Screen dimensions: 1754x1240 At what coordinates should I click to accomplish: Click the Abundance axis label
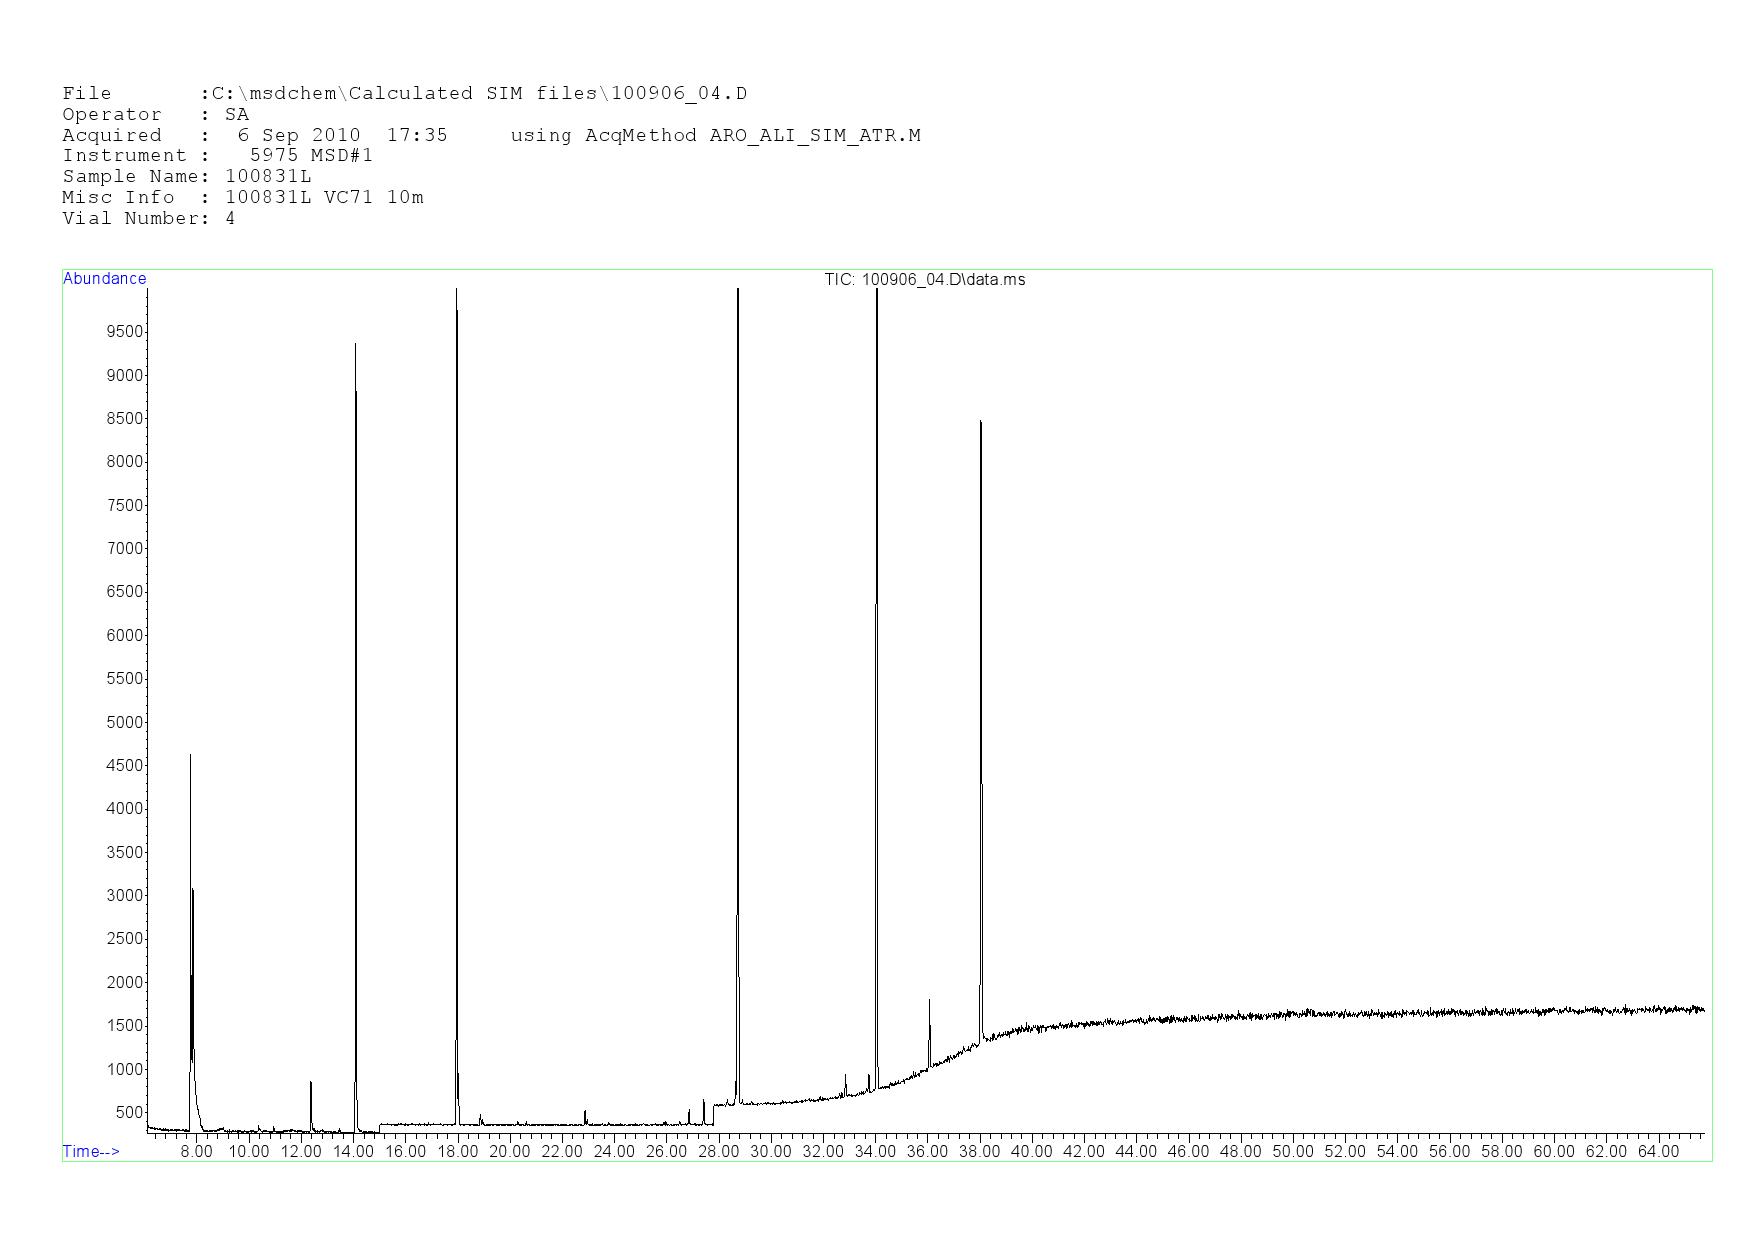pyautogui.click(x=104, y=279)
